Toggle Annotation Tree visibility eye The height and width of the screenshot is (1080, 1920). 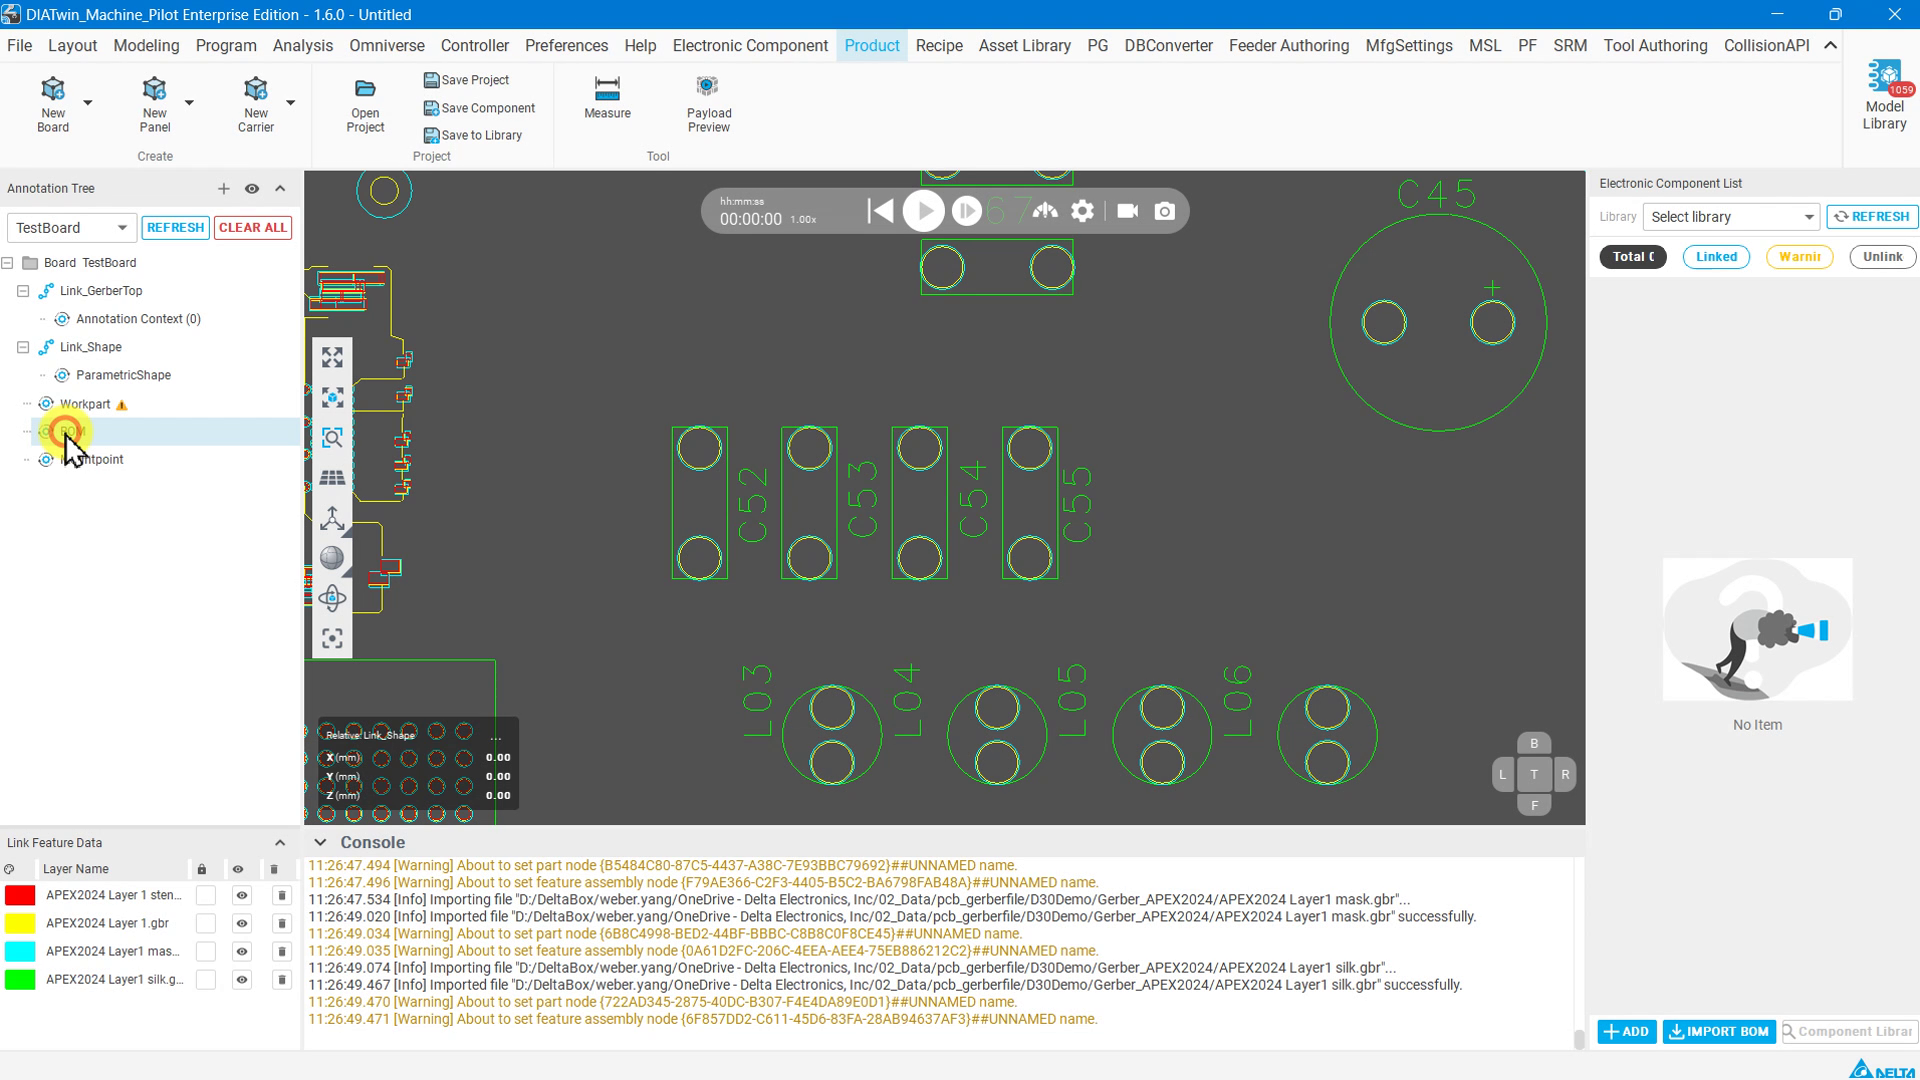[252, 189]
